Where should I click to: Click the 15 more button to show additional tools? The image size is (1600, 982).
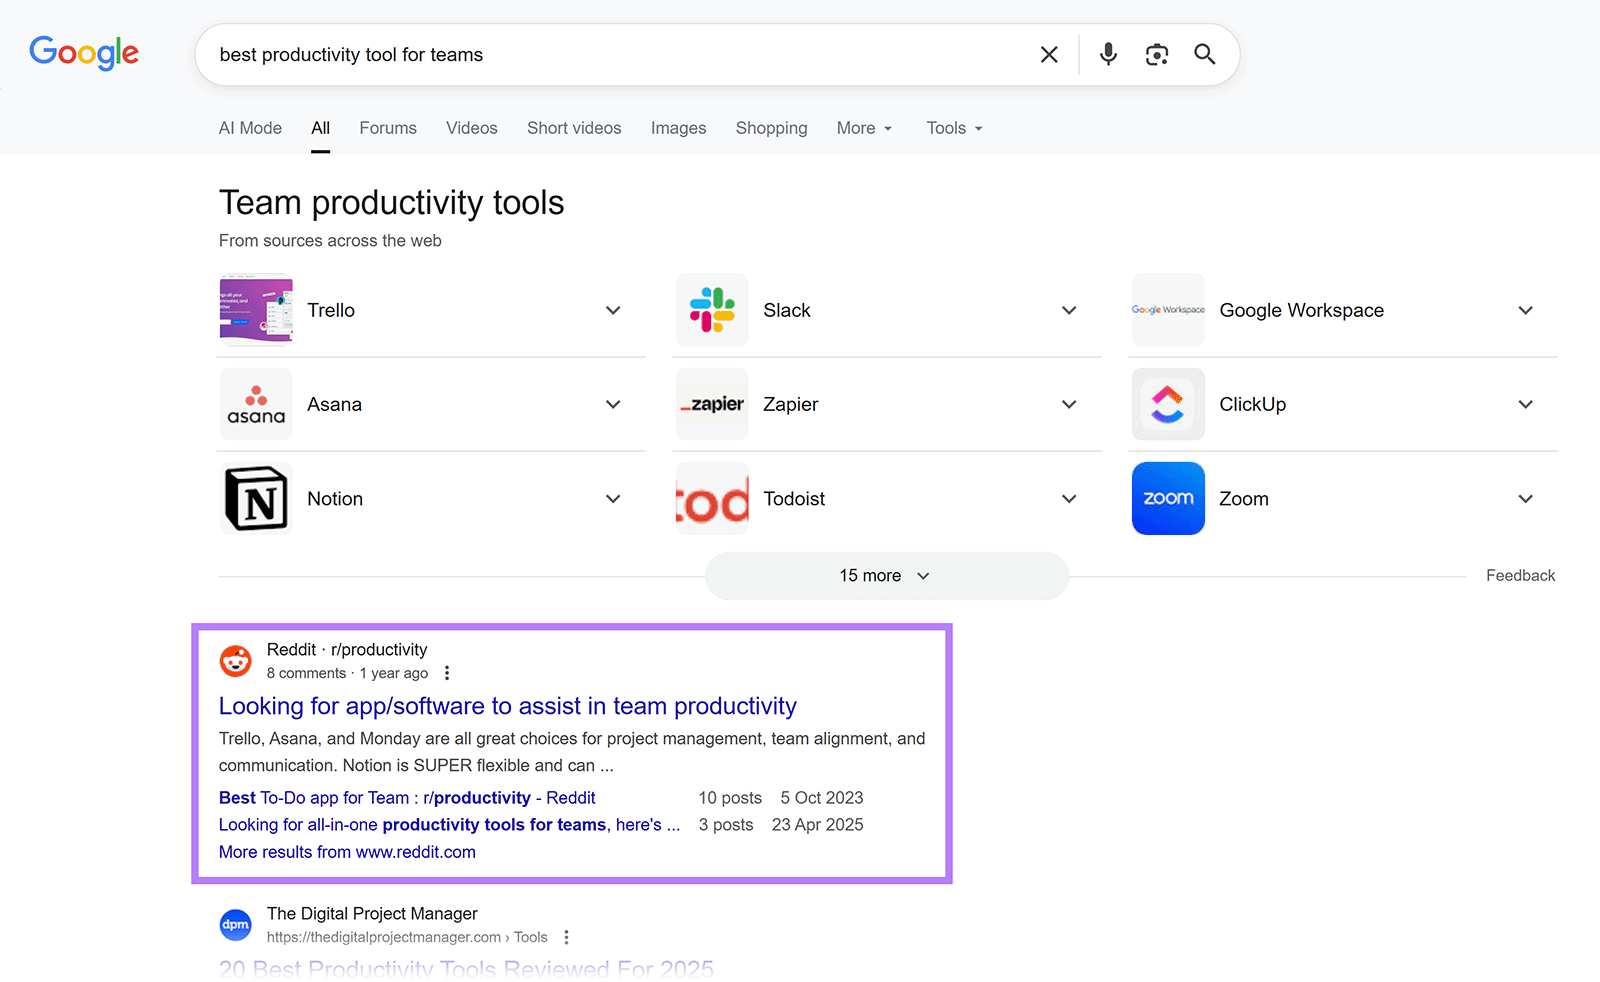[886, 575]
